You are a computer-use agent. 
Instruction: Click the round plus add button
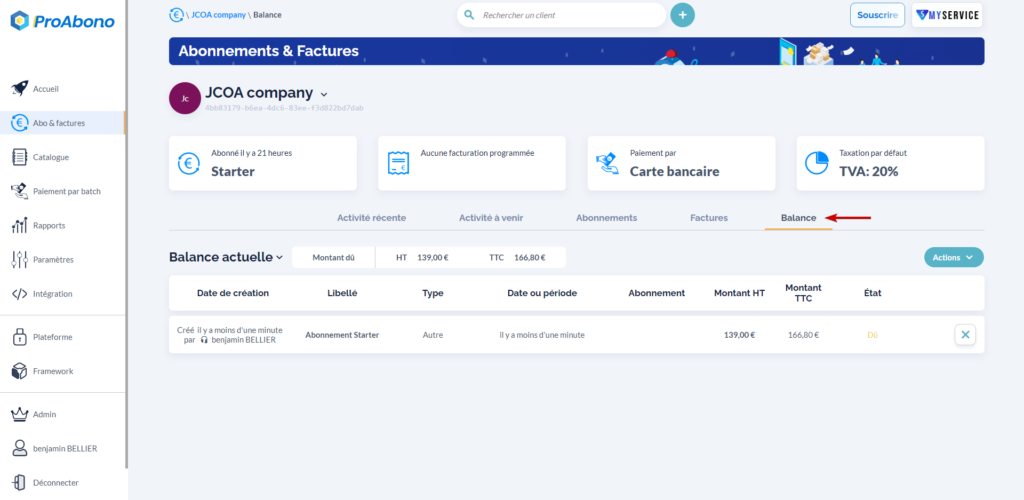682,14
